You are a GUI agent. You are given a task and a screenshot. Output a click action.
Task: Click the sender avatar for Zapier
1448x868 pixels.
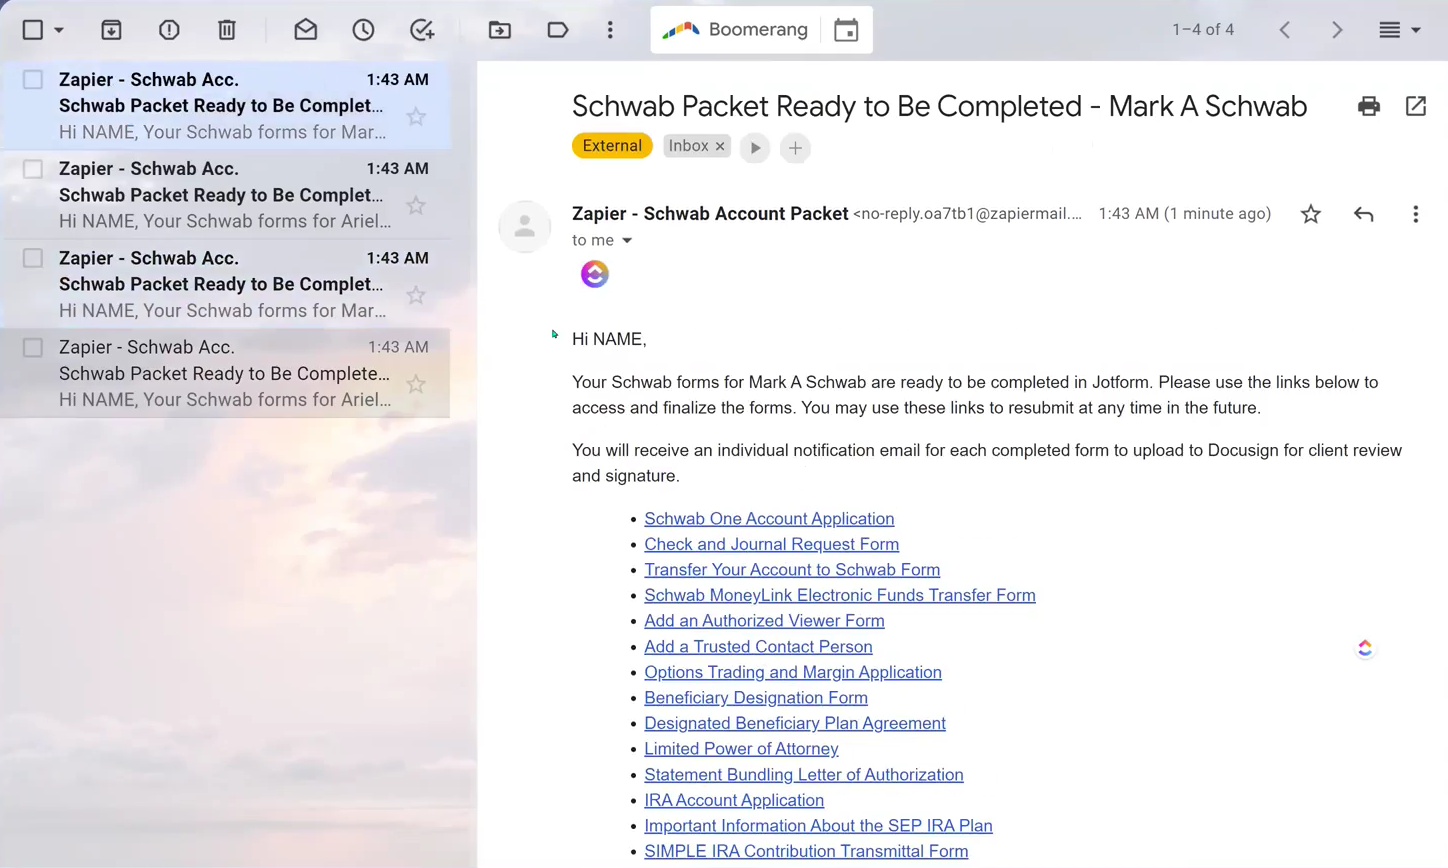pos(525,227)
